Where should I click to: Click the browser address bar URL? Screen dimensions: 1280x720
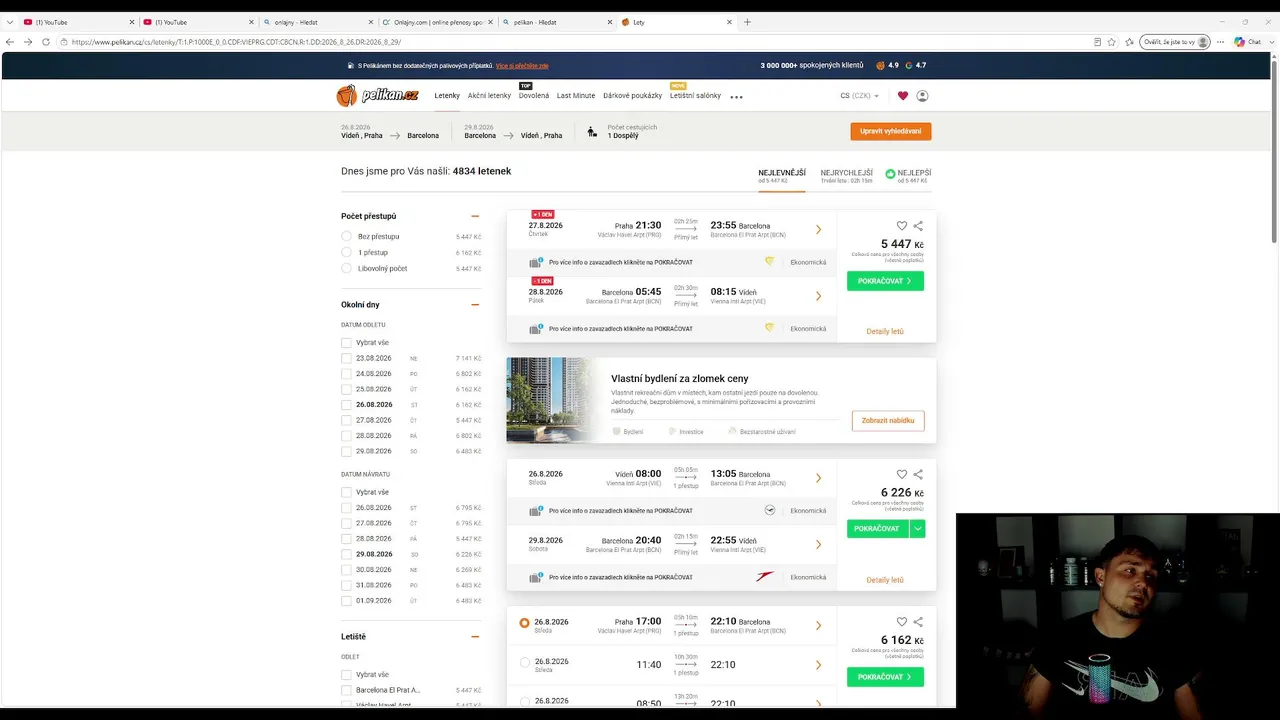[x=237, y=42]
